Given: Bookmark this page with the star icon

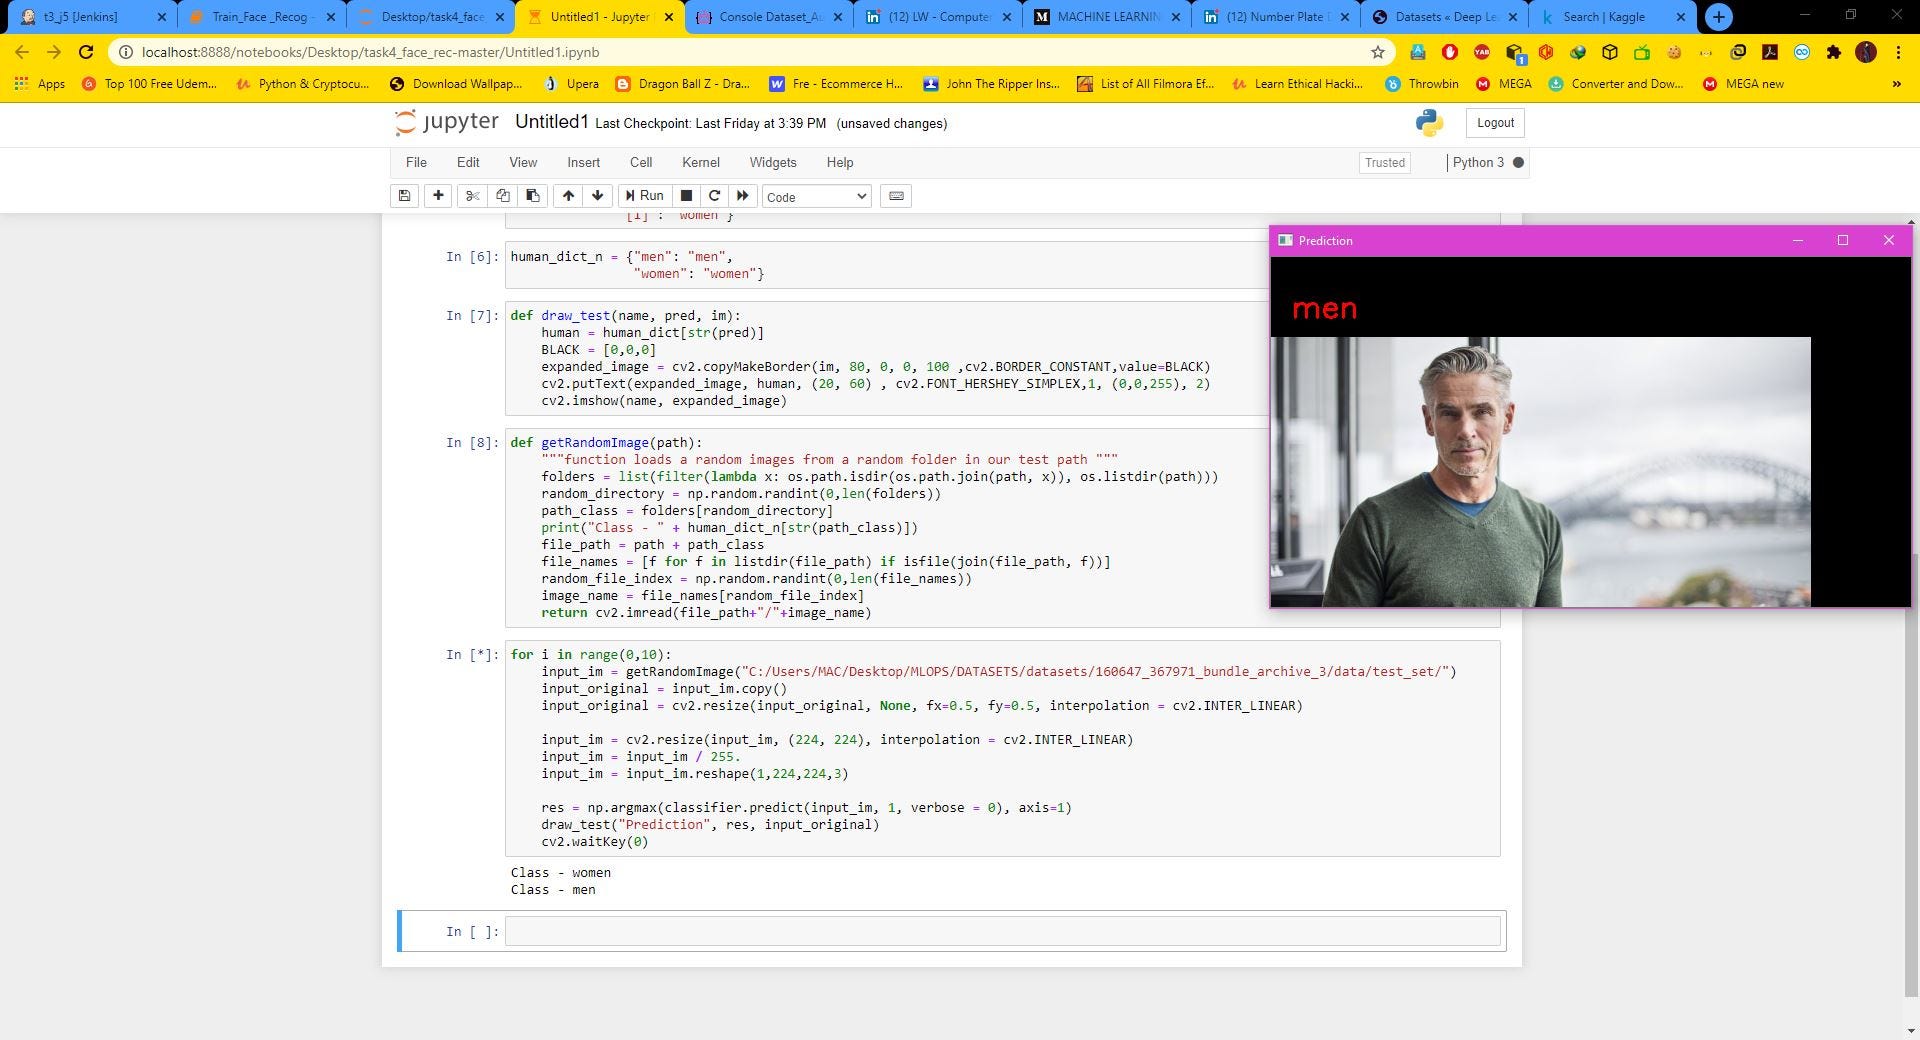Looking at the screenshot, I should coord(1378,52).
